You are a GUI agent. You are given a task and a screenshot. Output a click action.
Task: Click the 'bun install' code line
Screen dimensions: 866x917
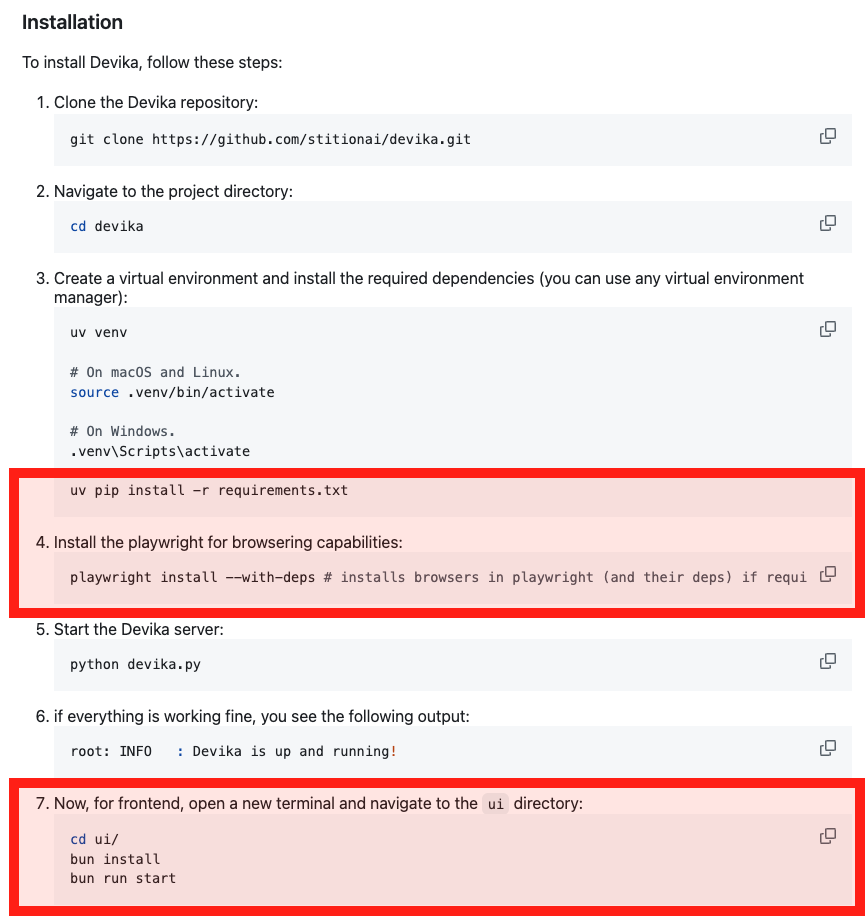pyautogui.click(x=115, y=859)
